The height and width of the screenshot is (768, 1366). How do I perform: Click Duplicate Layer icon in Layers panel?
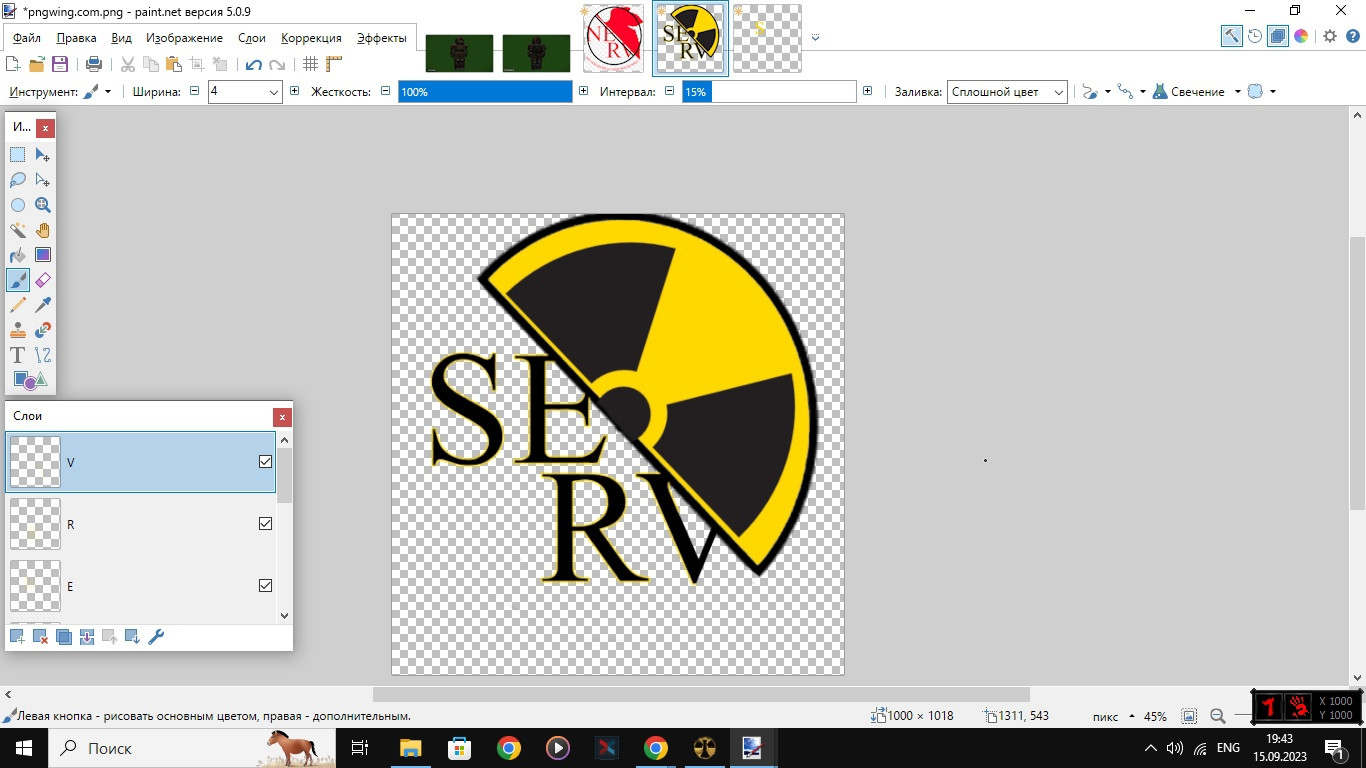64,637
